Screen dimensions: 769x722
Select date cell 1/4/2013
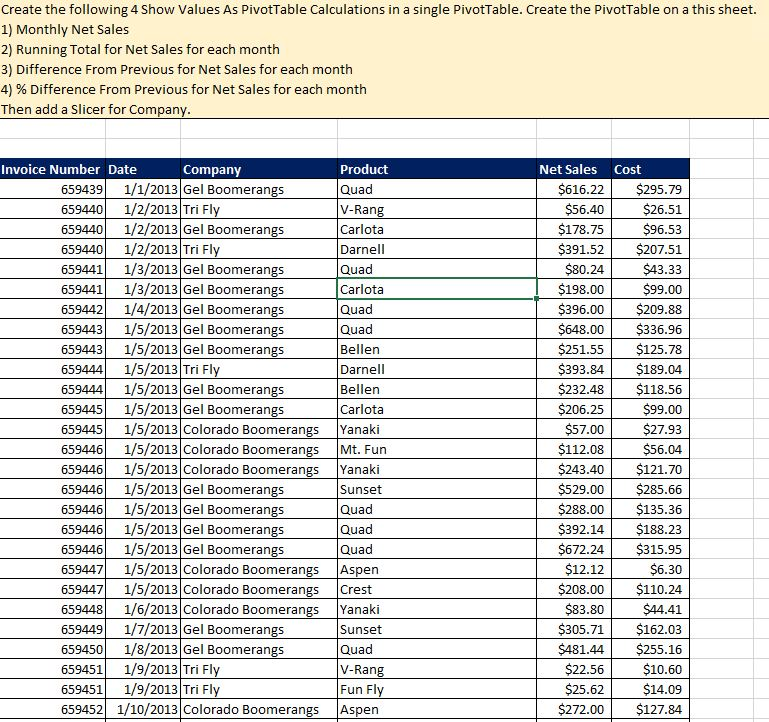pyautogui.click(x=143, y=309)
